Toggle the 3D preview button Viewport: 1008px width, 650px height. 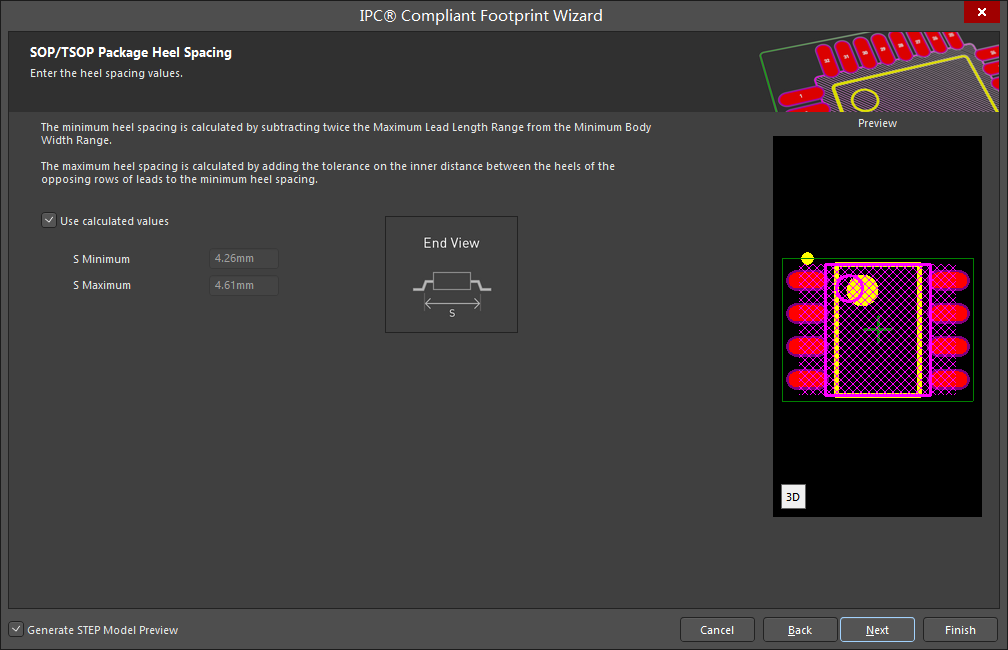(792, 497)
